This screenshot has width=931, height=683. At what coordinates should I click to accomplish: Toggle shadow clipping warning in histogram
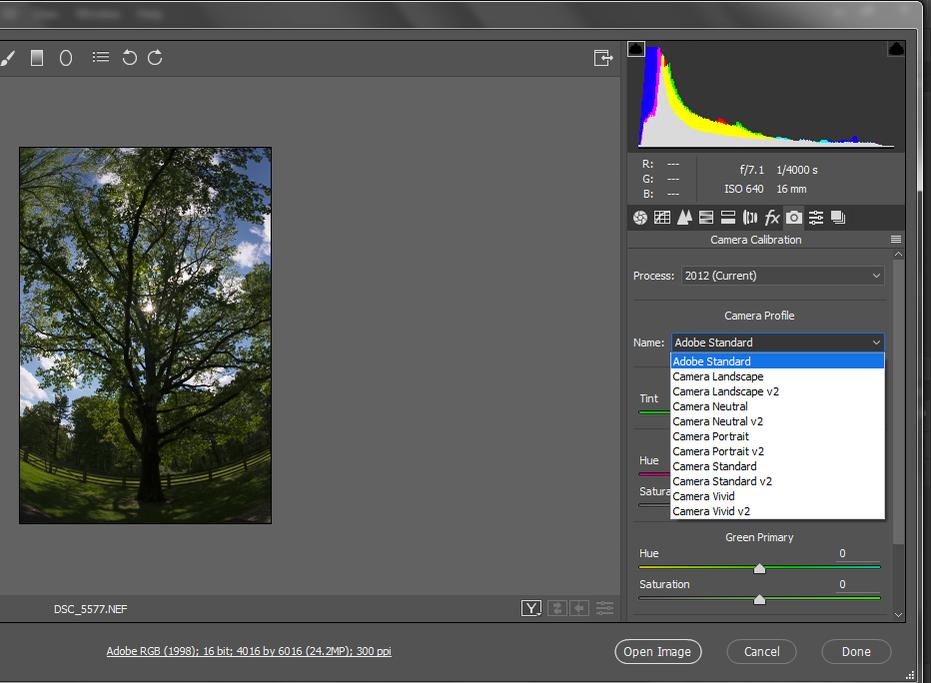pyautogui.click(x=636, y=49)
